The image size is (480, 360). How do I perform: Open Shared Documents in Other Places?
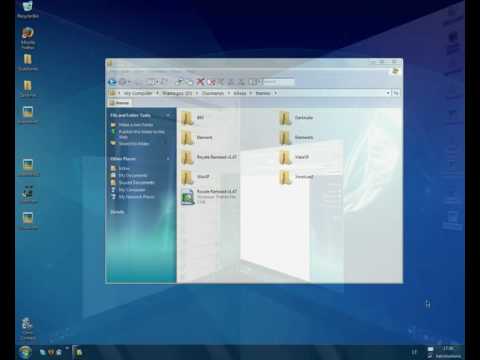133,183
